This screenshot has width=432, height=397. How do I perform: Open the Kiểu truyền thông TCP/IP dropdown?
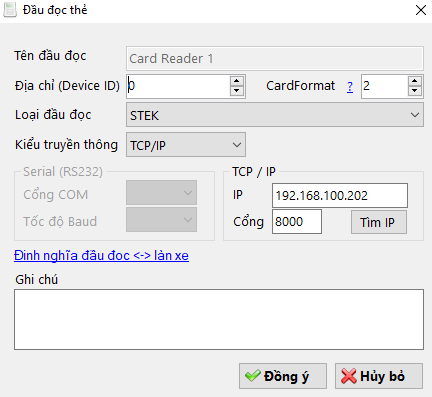186,145
